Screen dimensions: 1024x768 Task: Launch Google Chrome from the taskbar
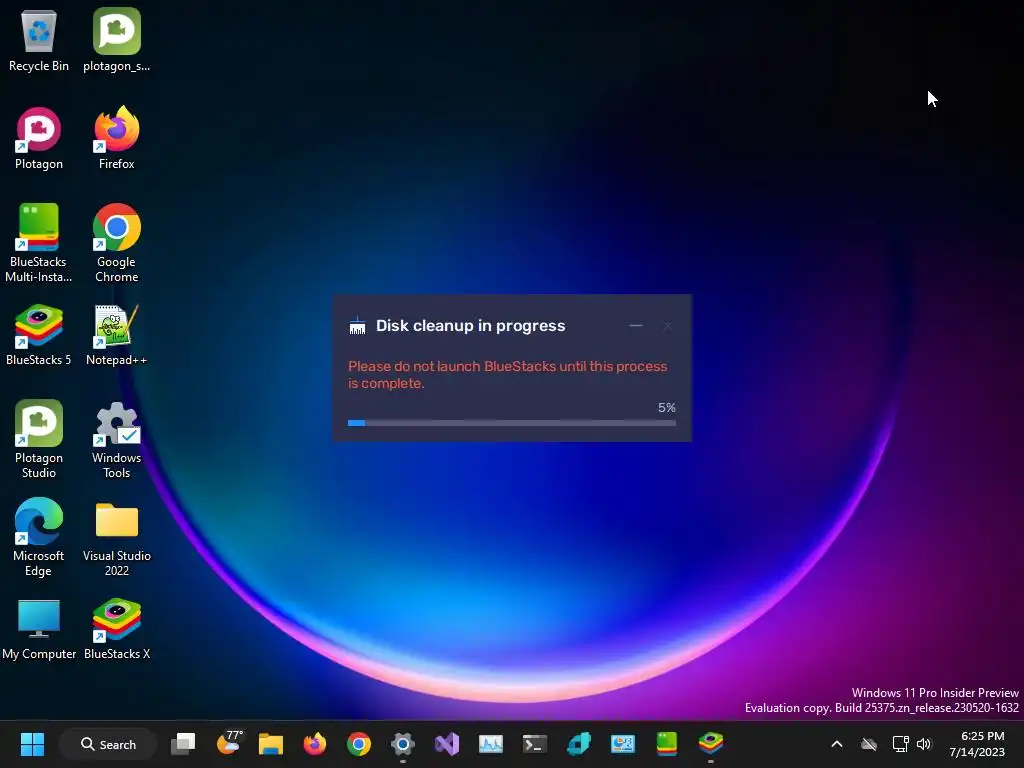[x=359, y=744]
